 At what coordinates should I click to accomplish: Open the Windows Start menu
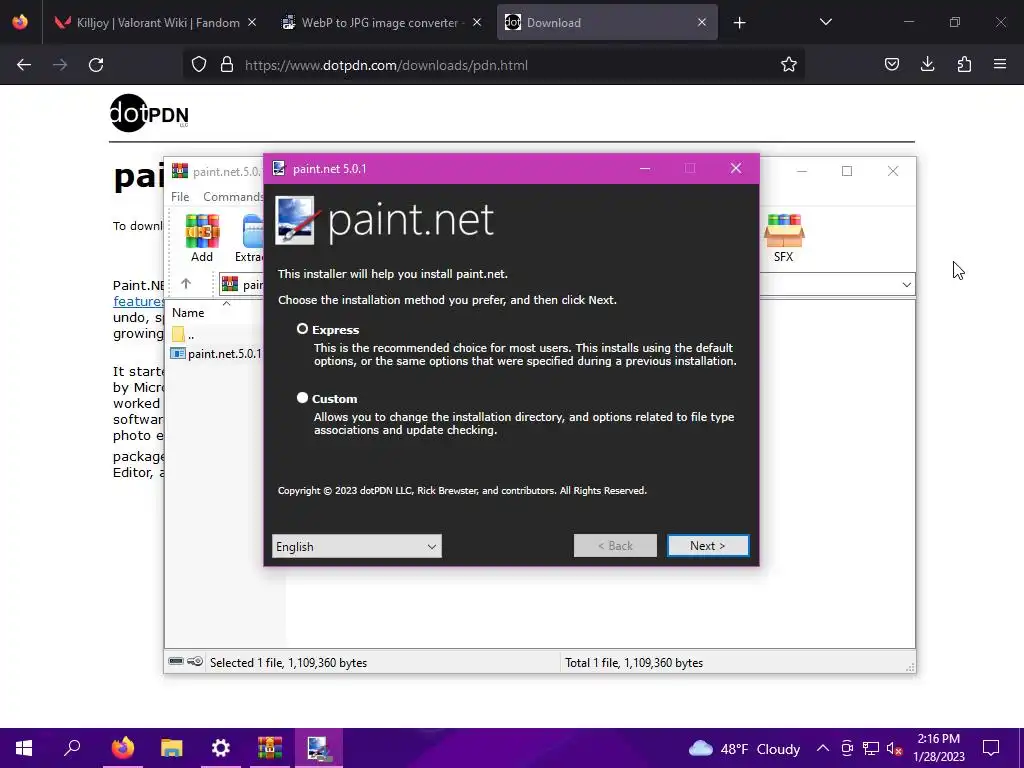click(x=24, y=748)
